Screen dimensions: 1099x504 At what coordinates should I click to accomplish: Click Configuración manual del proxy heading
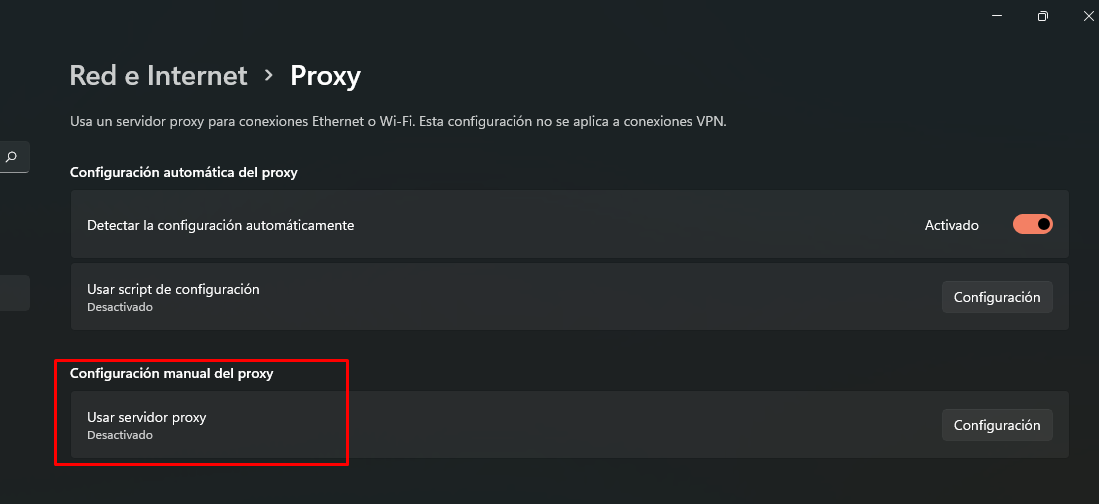[x=171, y=374]
